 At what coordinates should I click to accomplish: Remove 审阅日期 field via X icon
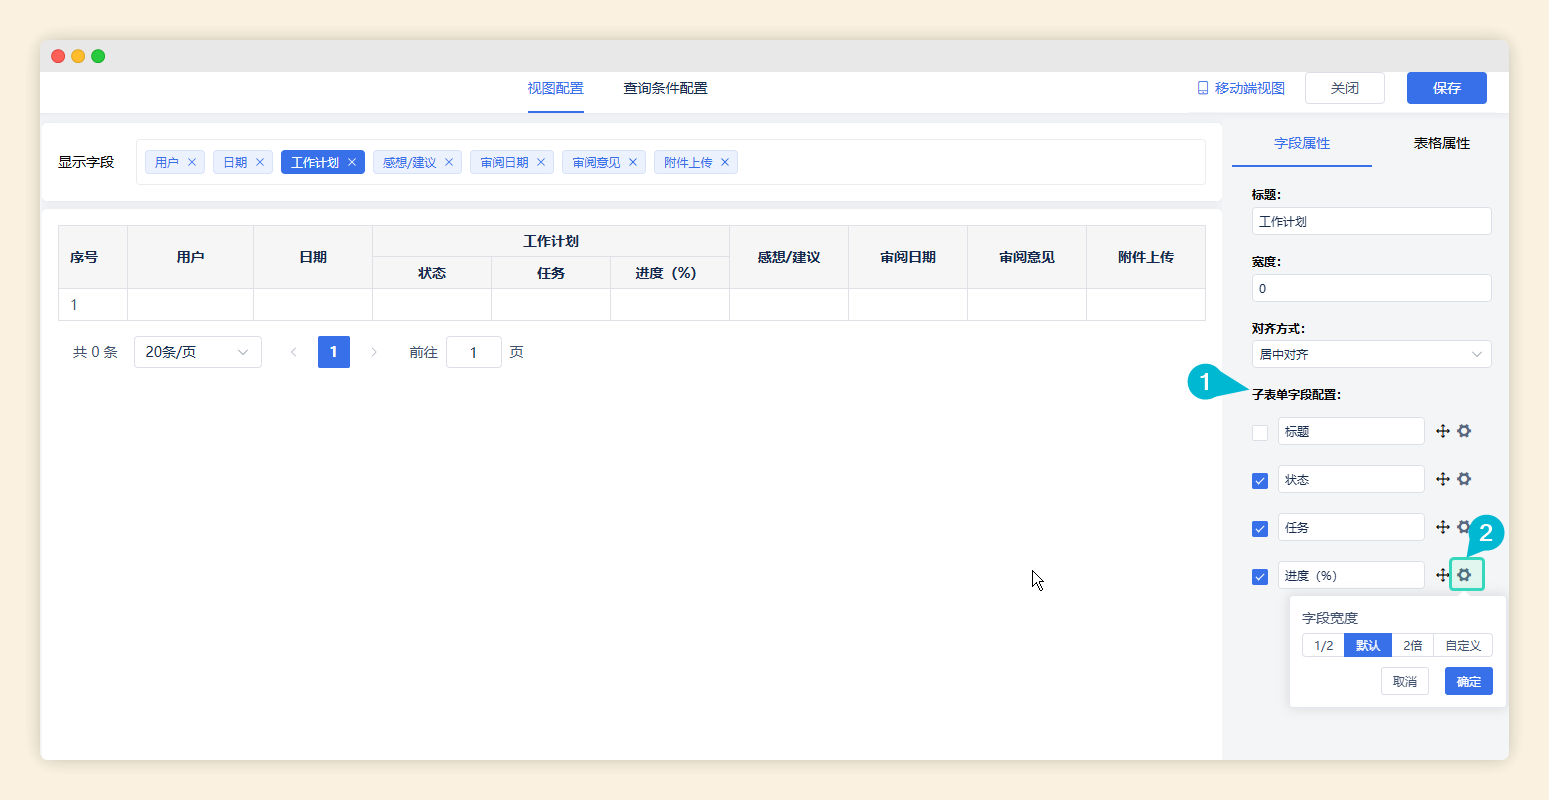[541, 161]
